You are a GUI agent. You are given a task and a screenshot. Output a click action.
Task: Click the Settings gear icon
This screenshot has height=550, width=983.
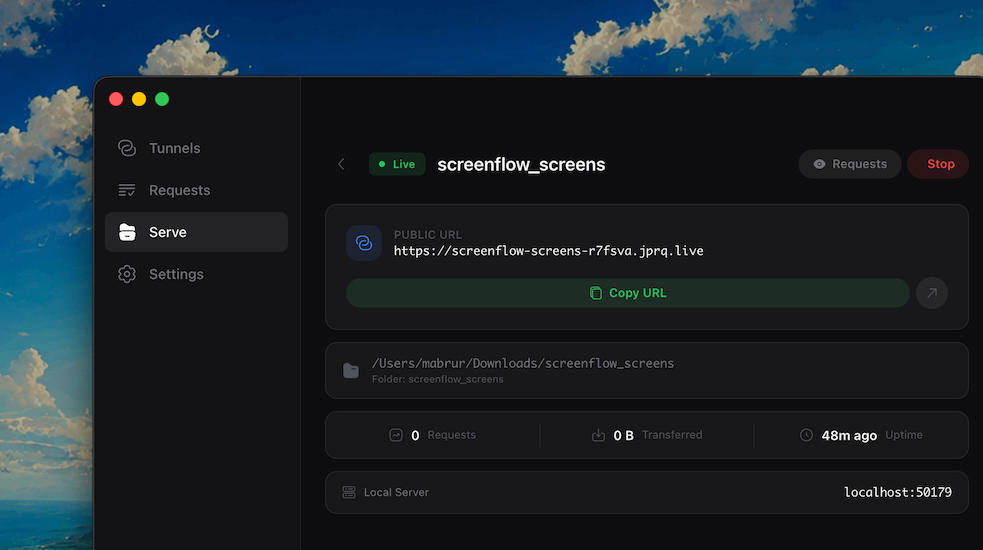127,274
